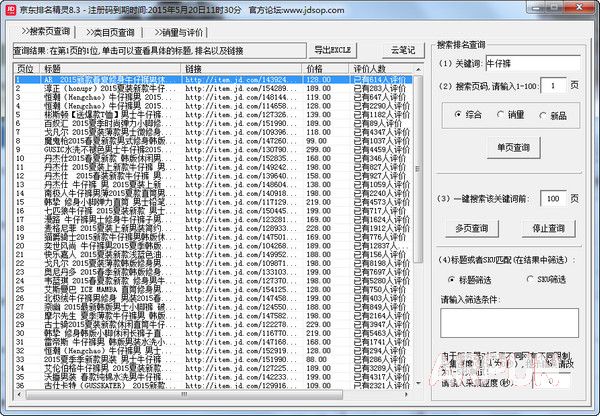Close the 京东排名精灵 window
The width and height of the screenshot is (600, 416).
pyautogui.click(x=579, y=7)
